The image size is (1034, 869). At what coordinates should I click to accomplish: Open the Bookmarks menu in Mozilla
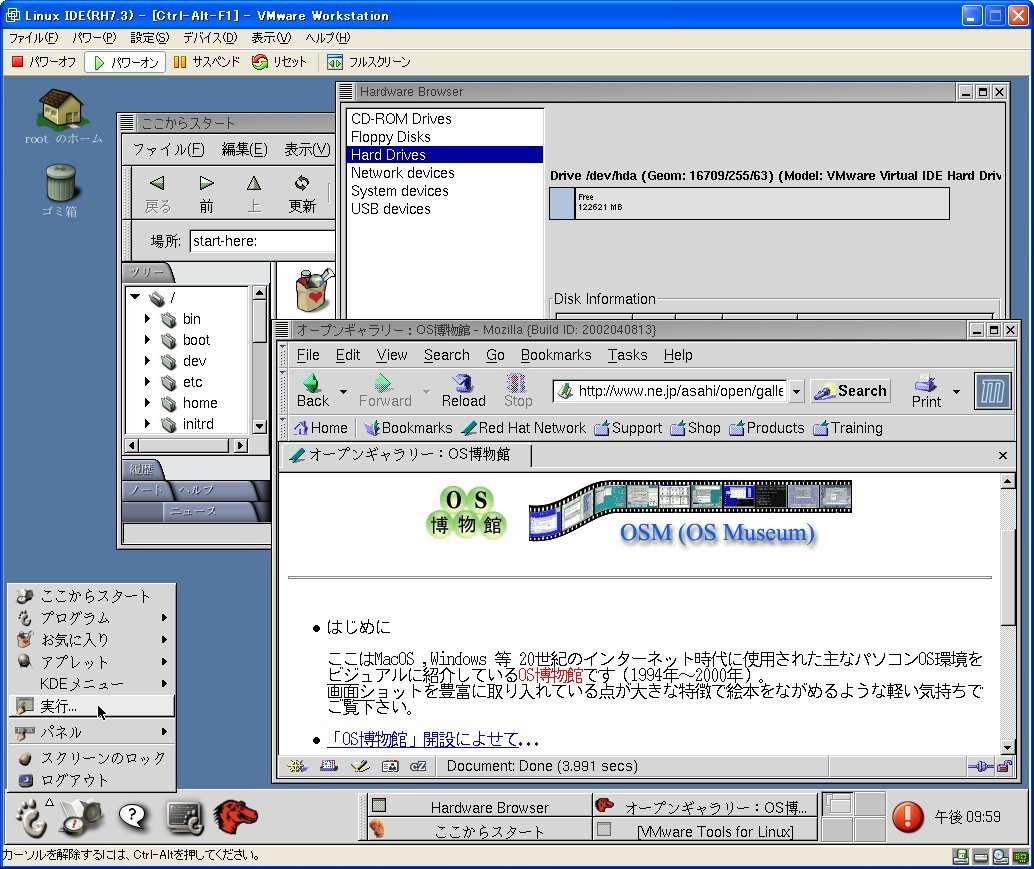555,355
